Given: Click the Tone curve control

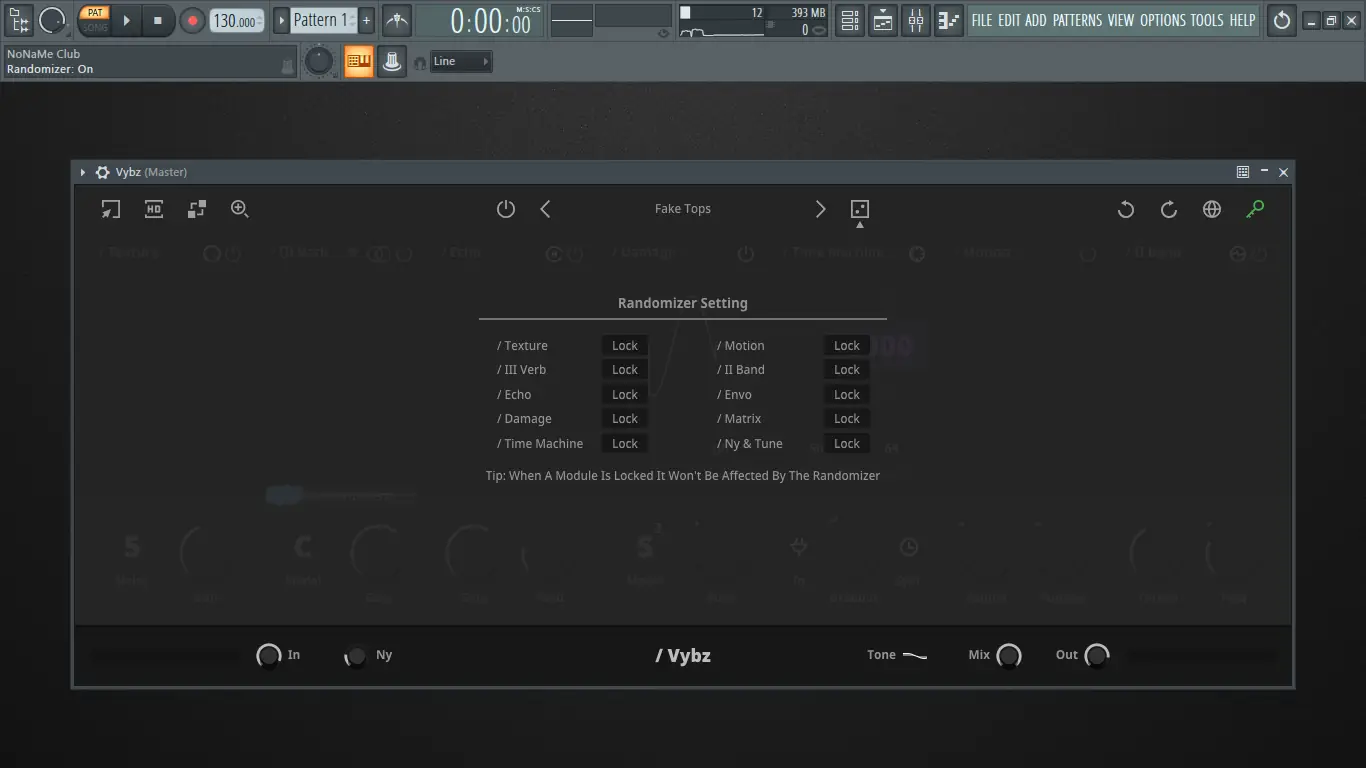Looking at the screenshot, I should [x=915, y=656].
